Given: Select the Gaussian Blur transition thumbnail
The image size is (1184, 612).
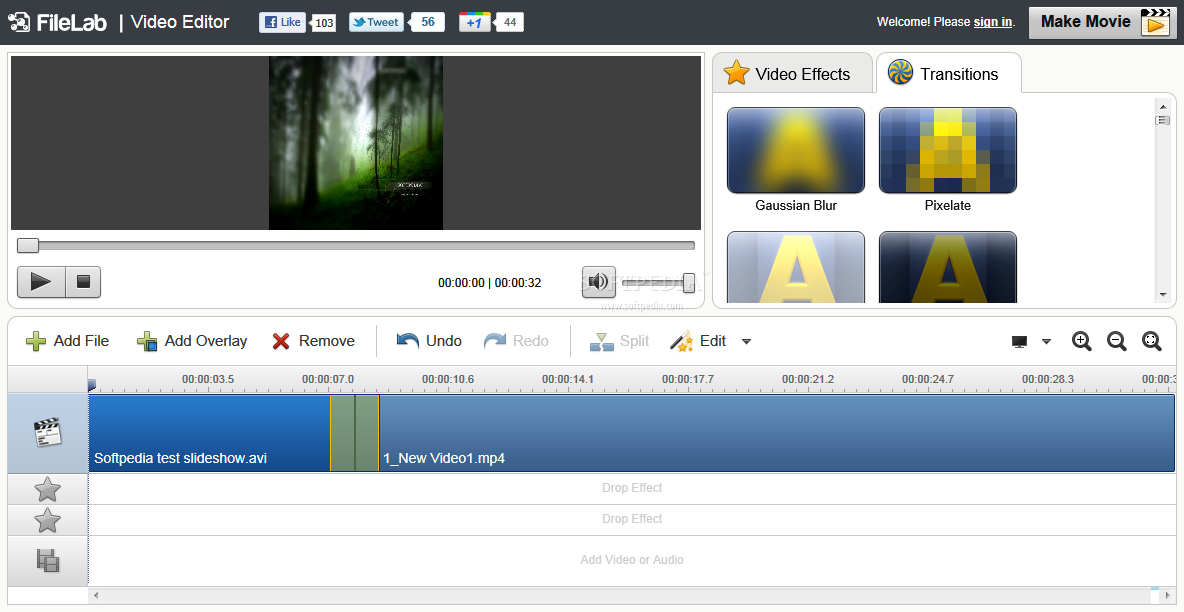Looking at the screenshot, I should 796,150.
